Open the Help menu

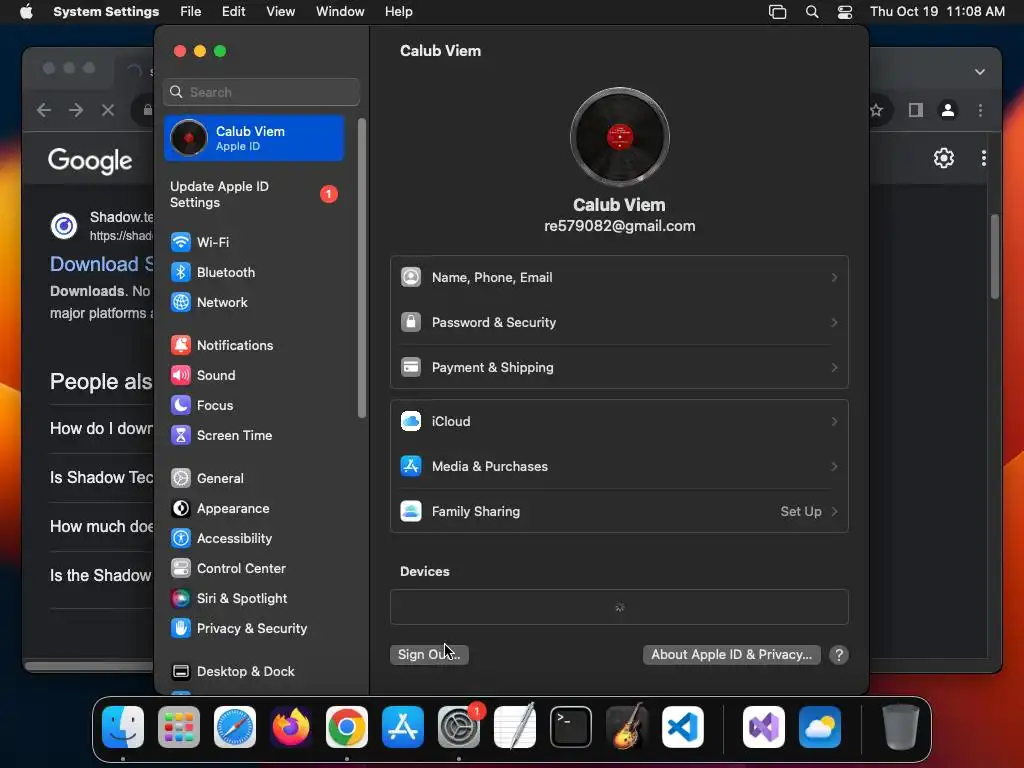[398, 12]
